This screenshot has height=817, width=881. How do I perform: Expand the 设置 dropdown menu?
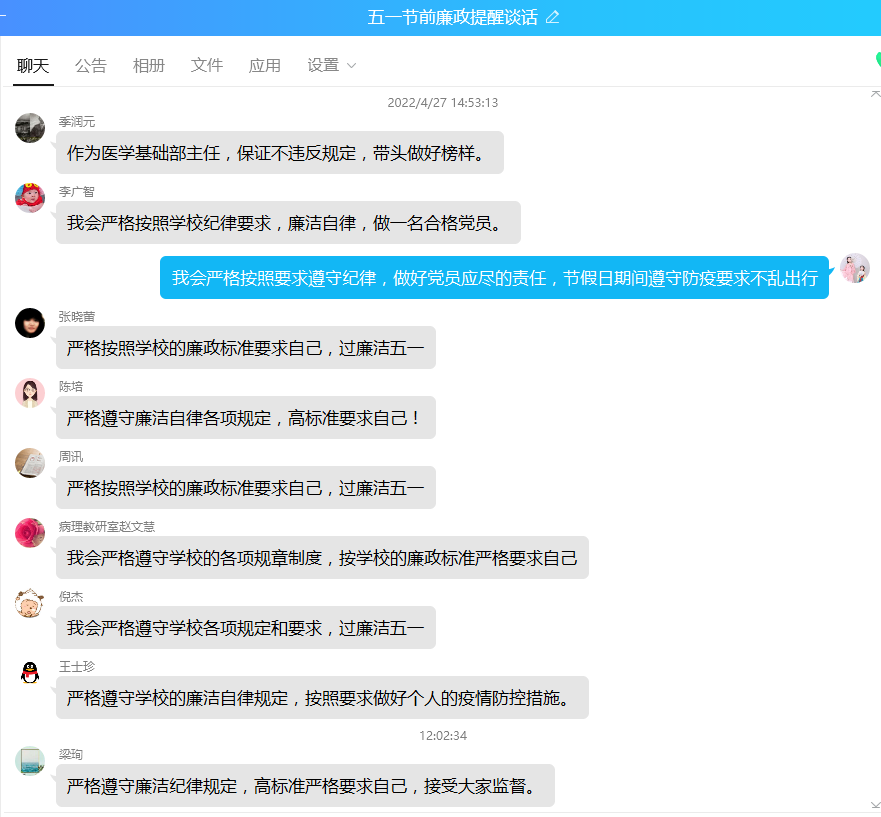point(332,65)
